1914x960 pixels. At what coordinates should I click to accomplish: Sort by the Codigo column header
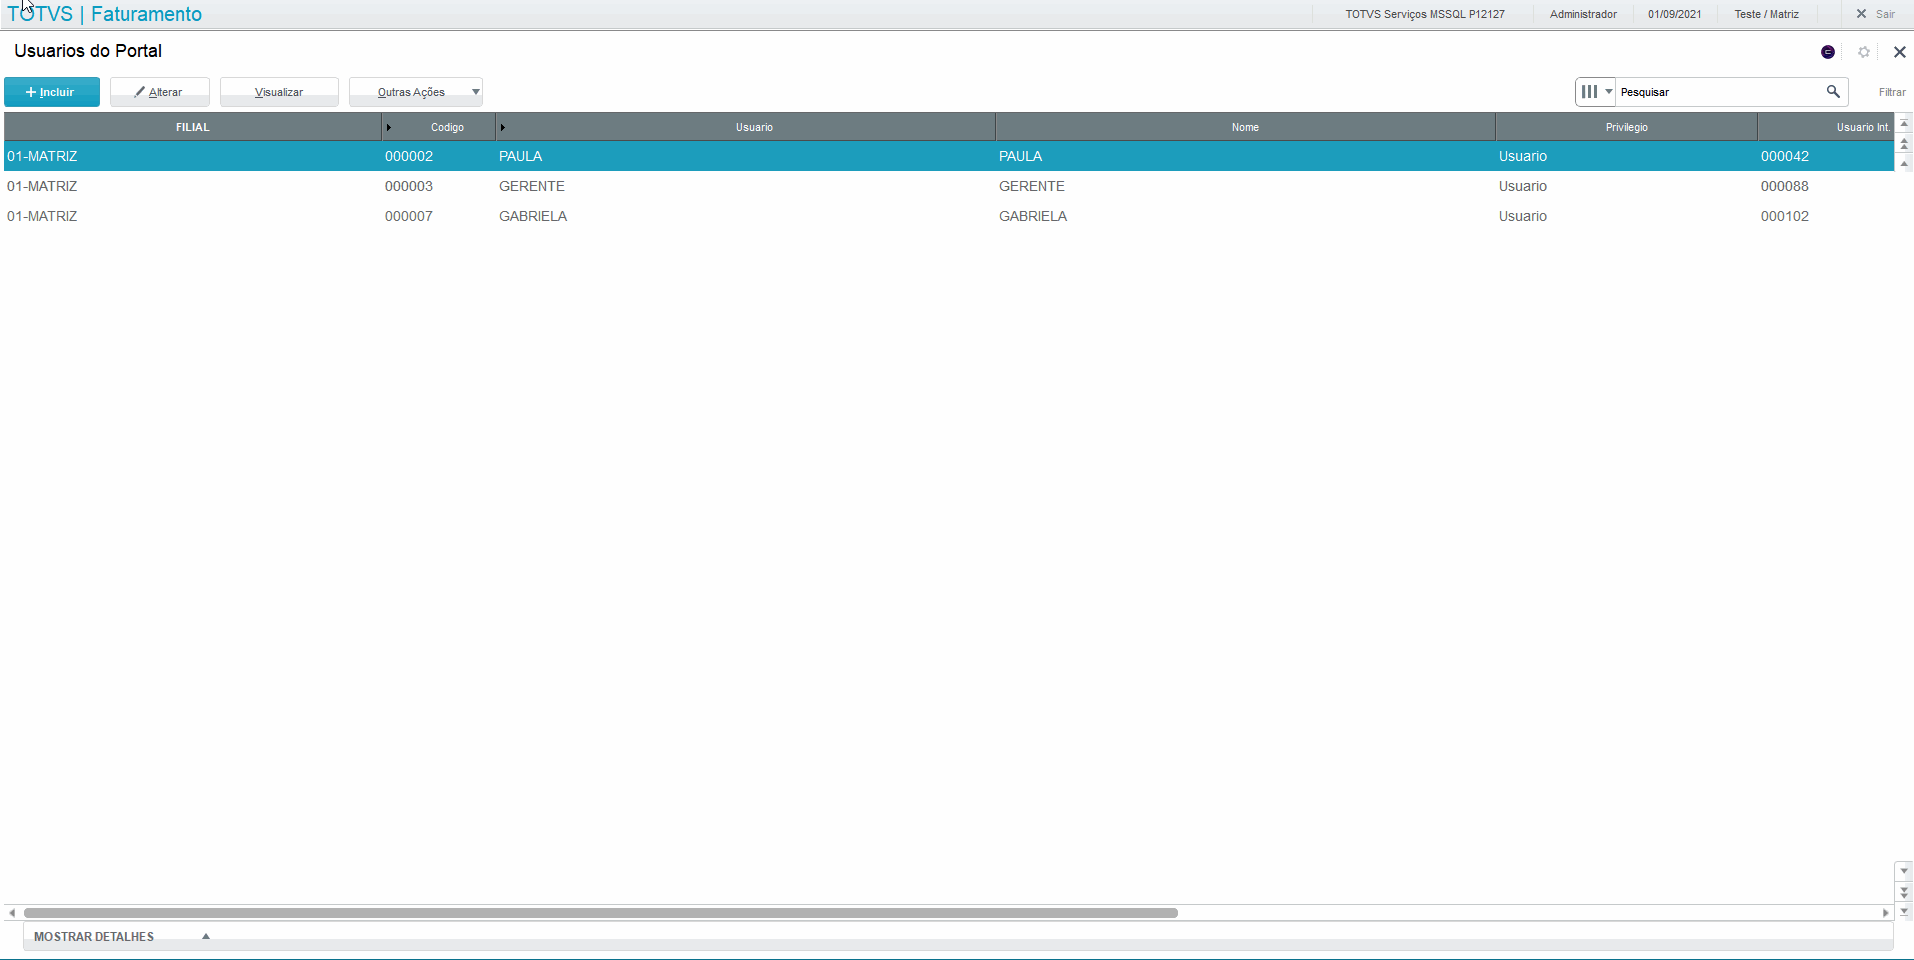(x=447, y=127)
